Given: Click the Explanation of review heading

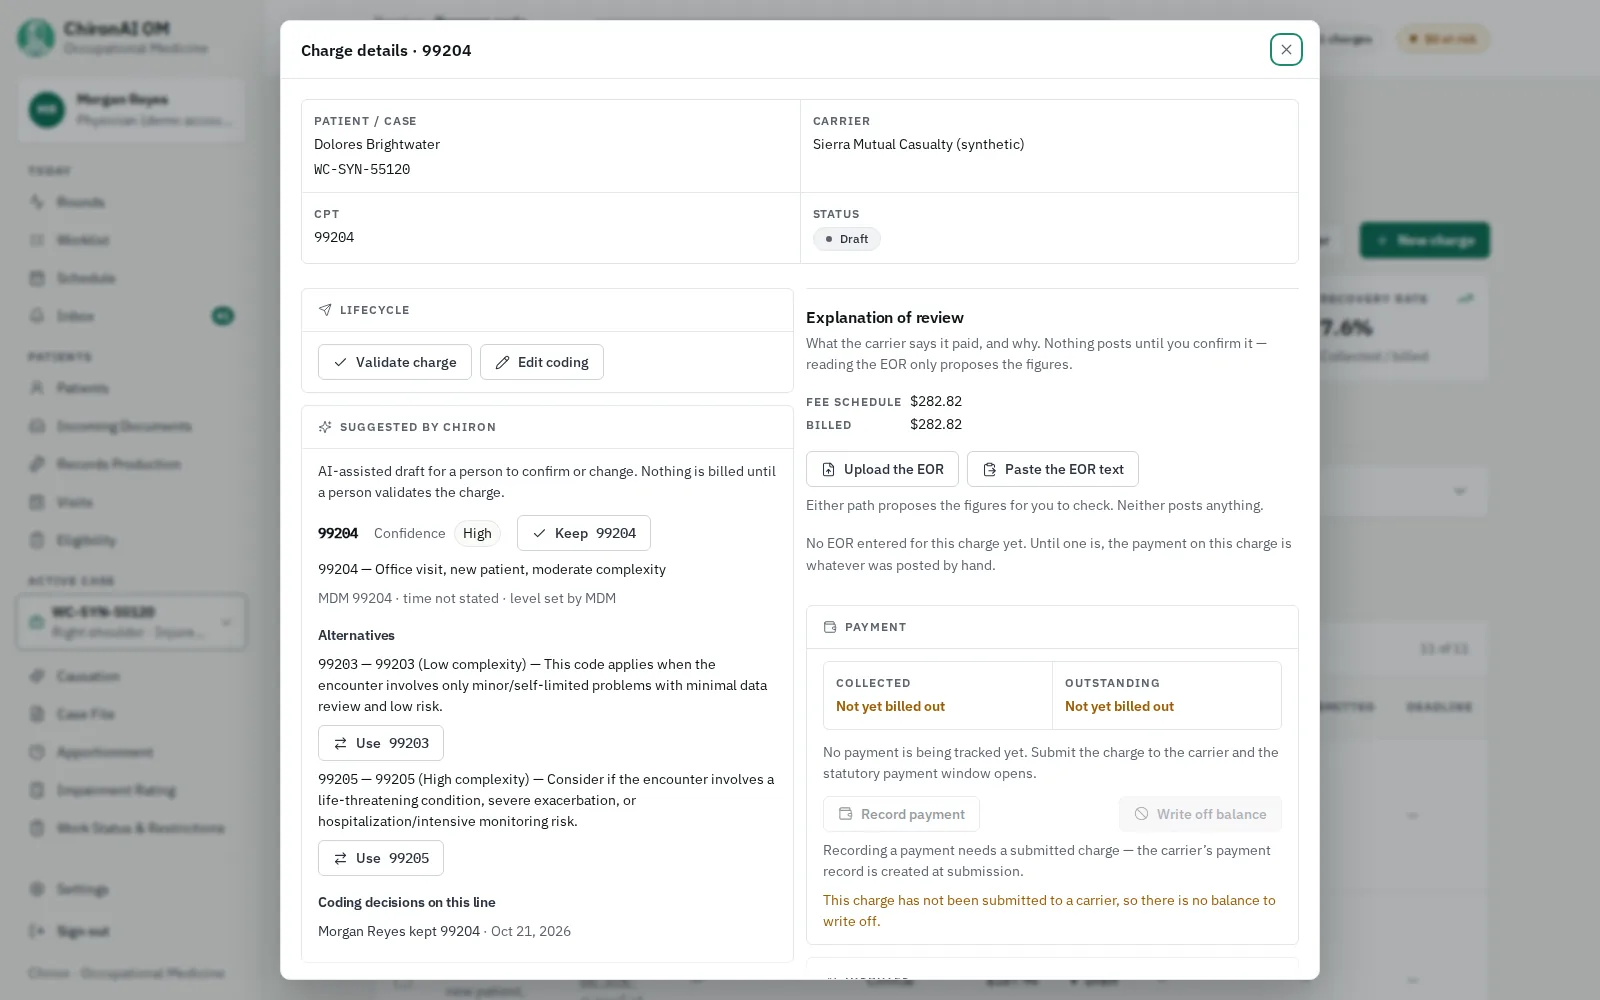Looking at the screenshot, I should pyautogui.click(x=885, y=317).
